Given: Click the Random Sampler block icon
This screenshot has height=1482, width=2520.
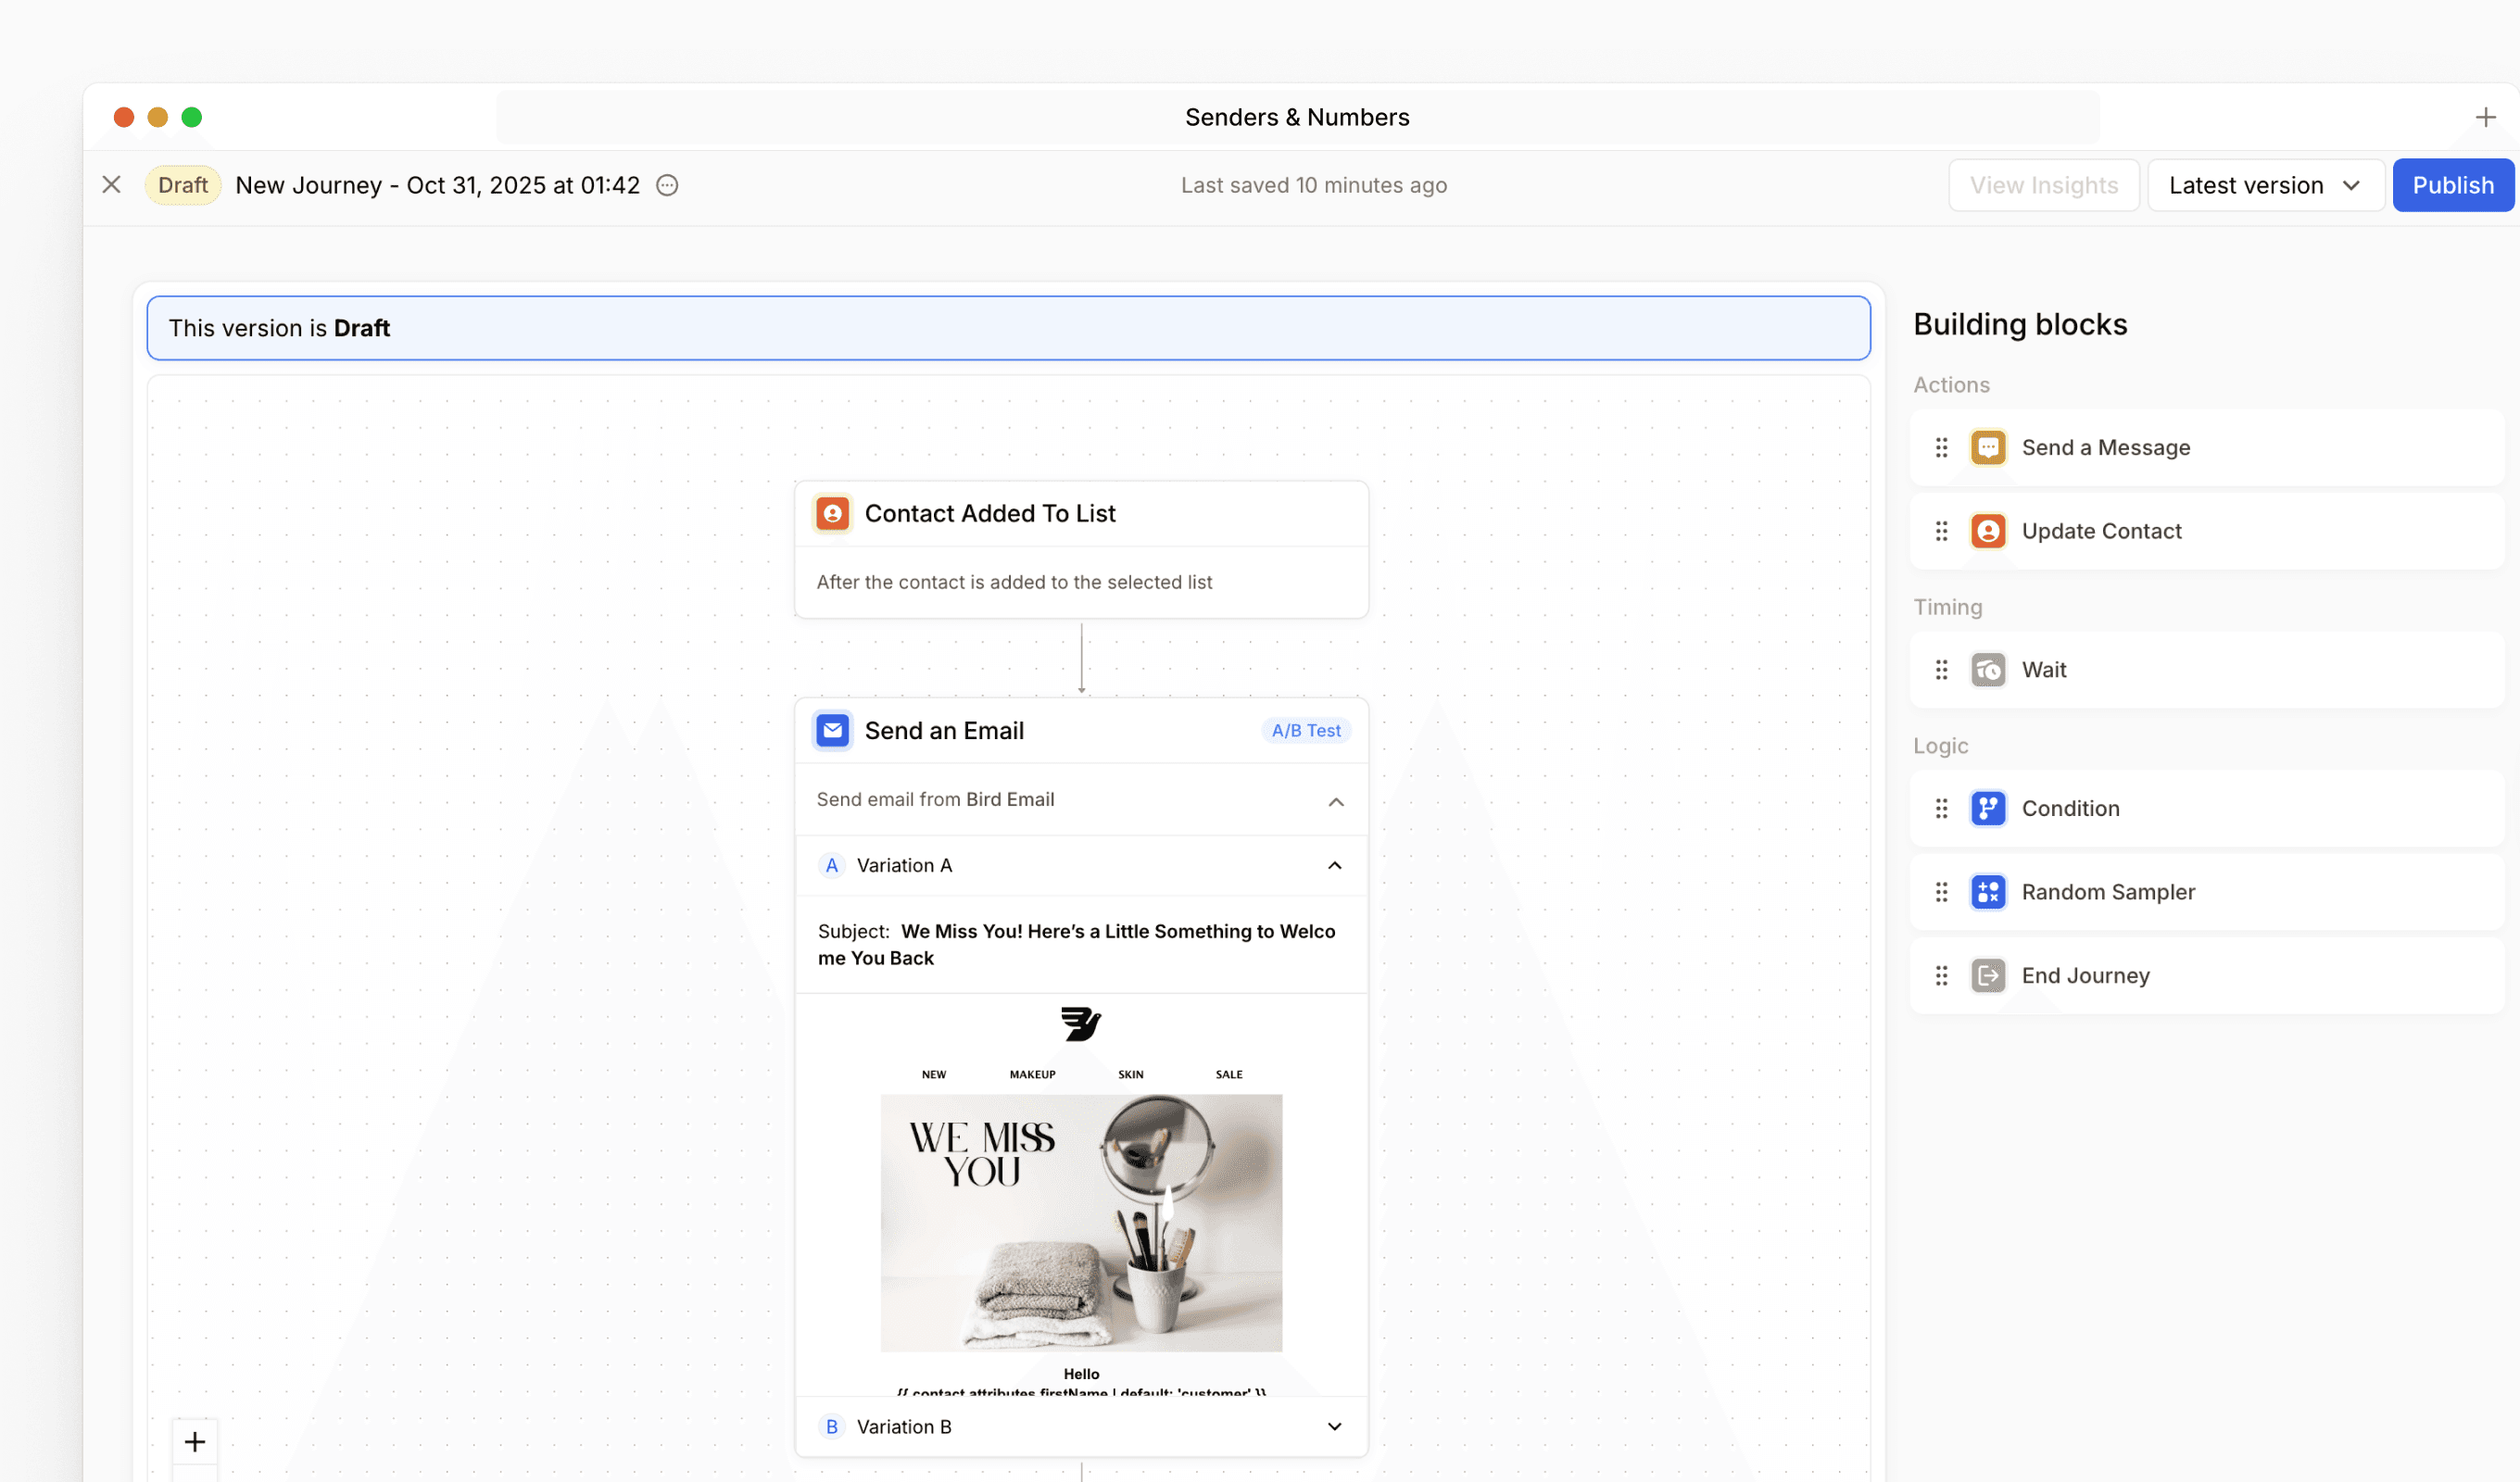Looking at the screenshot, I should click(x=1987, y=892).
